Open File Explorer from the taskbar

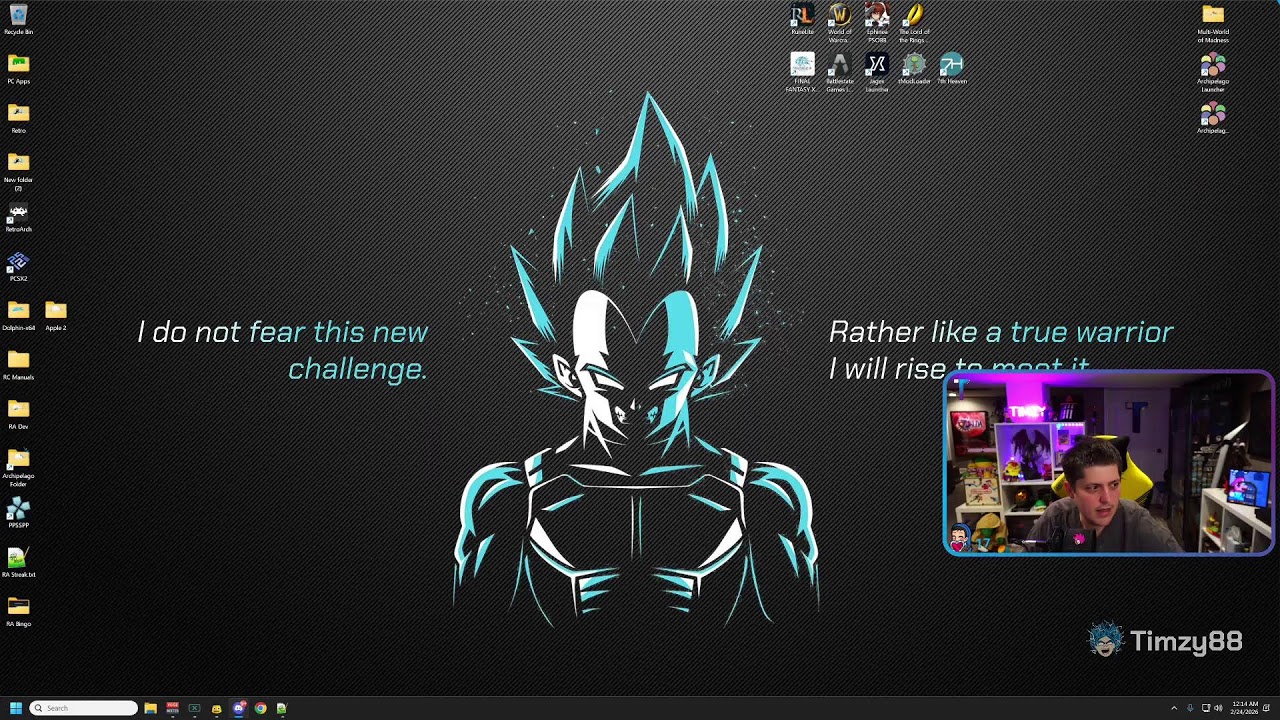coord(150,708)
